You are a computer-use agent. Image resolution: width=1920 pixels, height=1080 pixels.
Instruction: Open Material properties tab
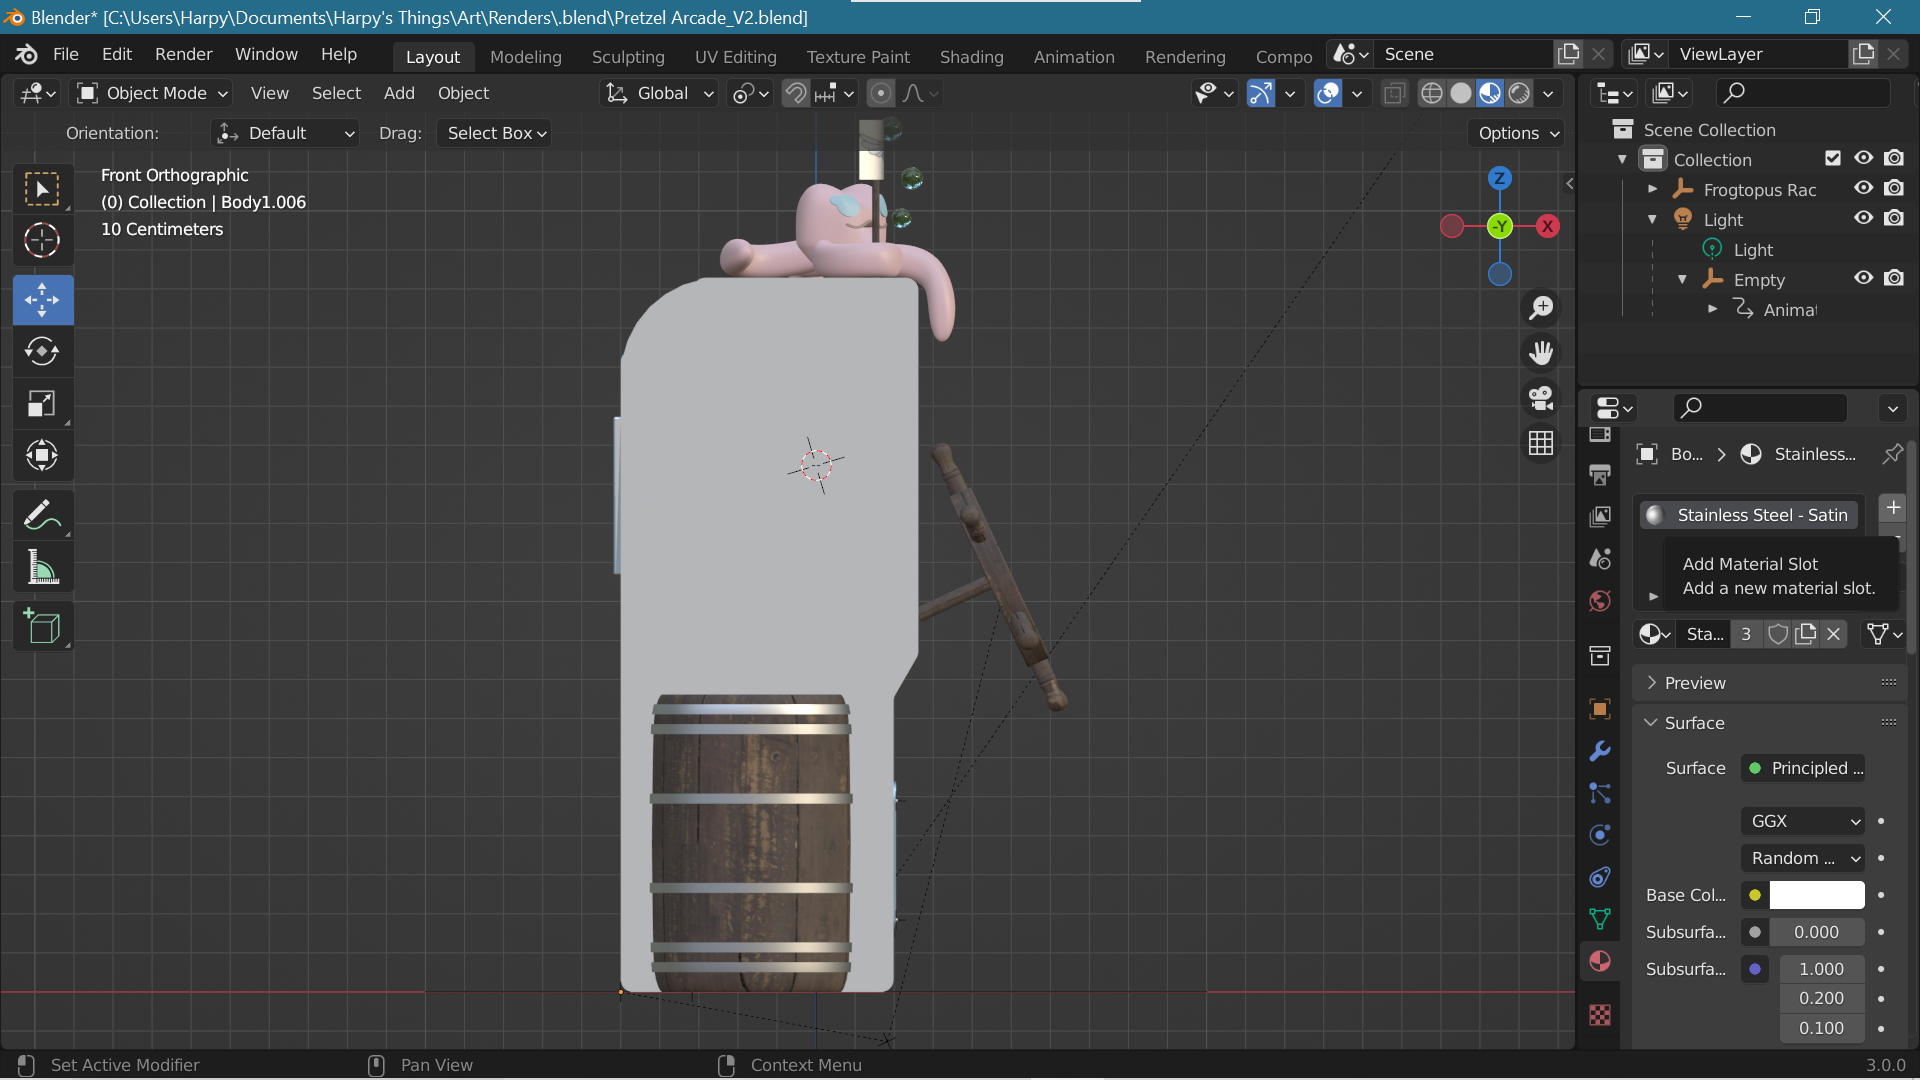click(x=1600, y=961)
